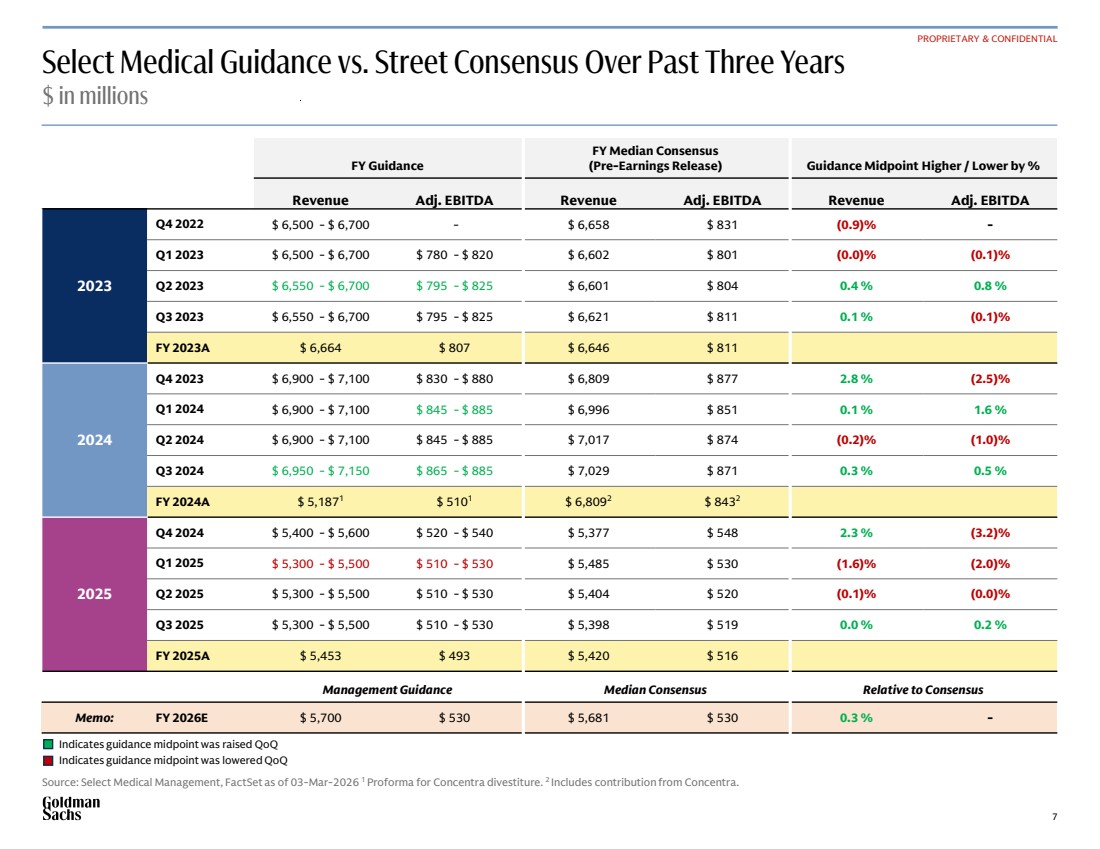Click the "$ 6,602" consensus revenue value

(589, 255)
